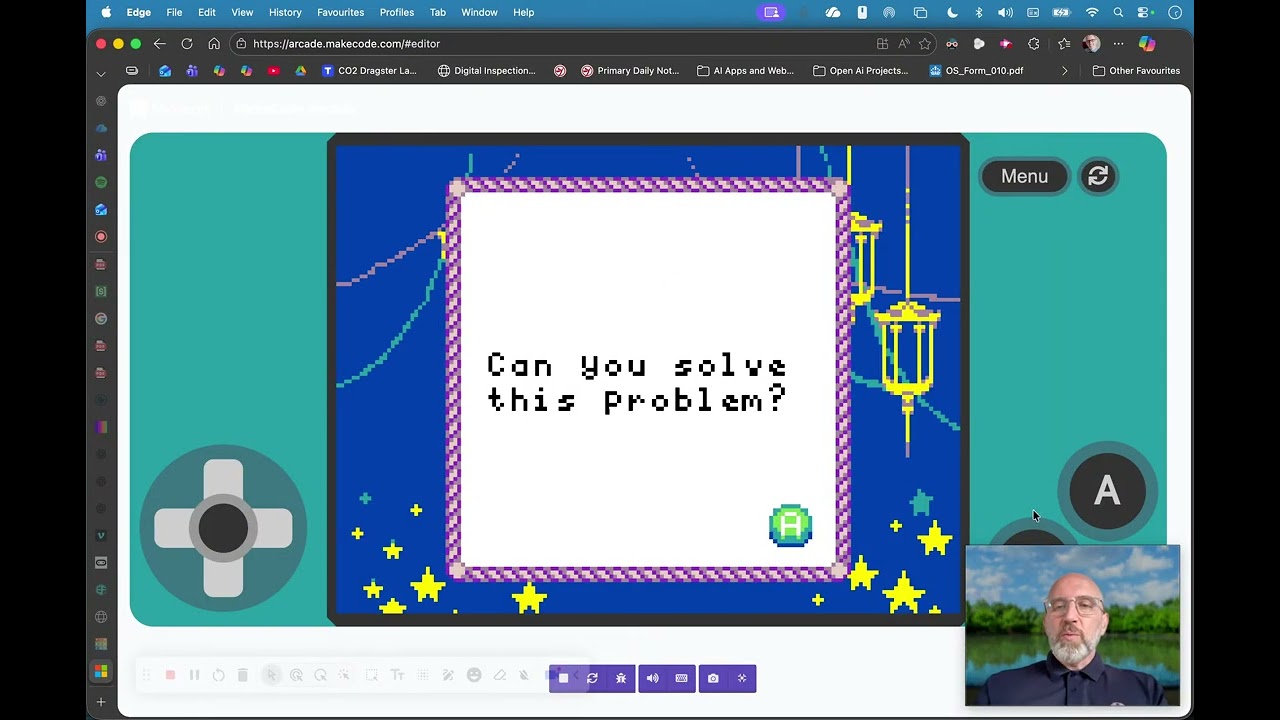Open the Google Drive bookmark icon
The height and width of the screenshot is (720, 1280).
click(300, 71)
